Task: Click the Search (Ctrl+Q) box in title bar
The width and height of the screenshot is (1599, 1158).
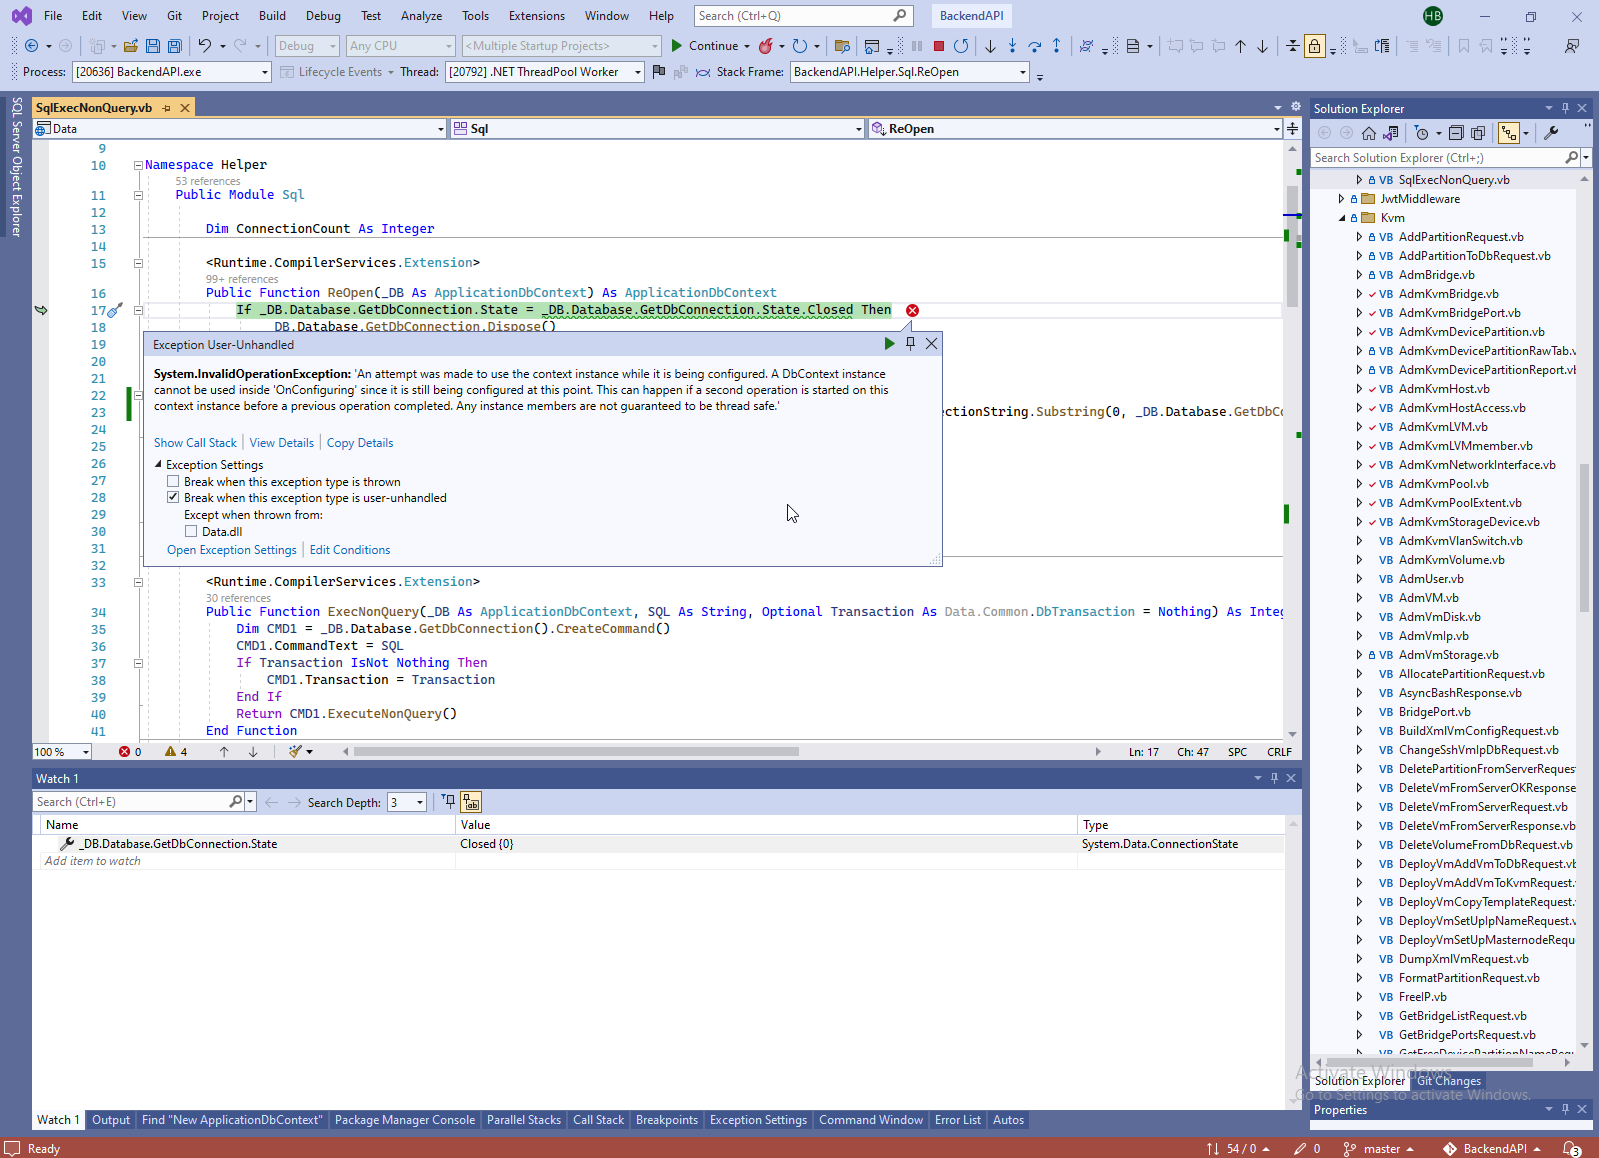Action: pyautogui.click(x=803, y=16)
